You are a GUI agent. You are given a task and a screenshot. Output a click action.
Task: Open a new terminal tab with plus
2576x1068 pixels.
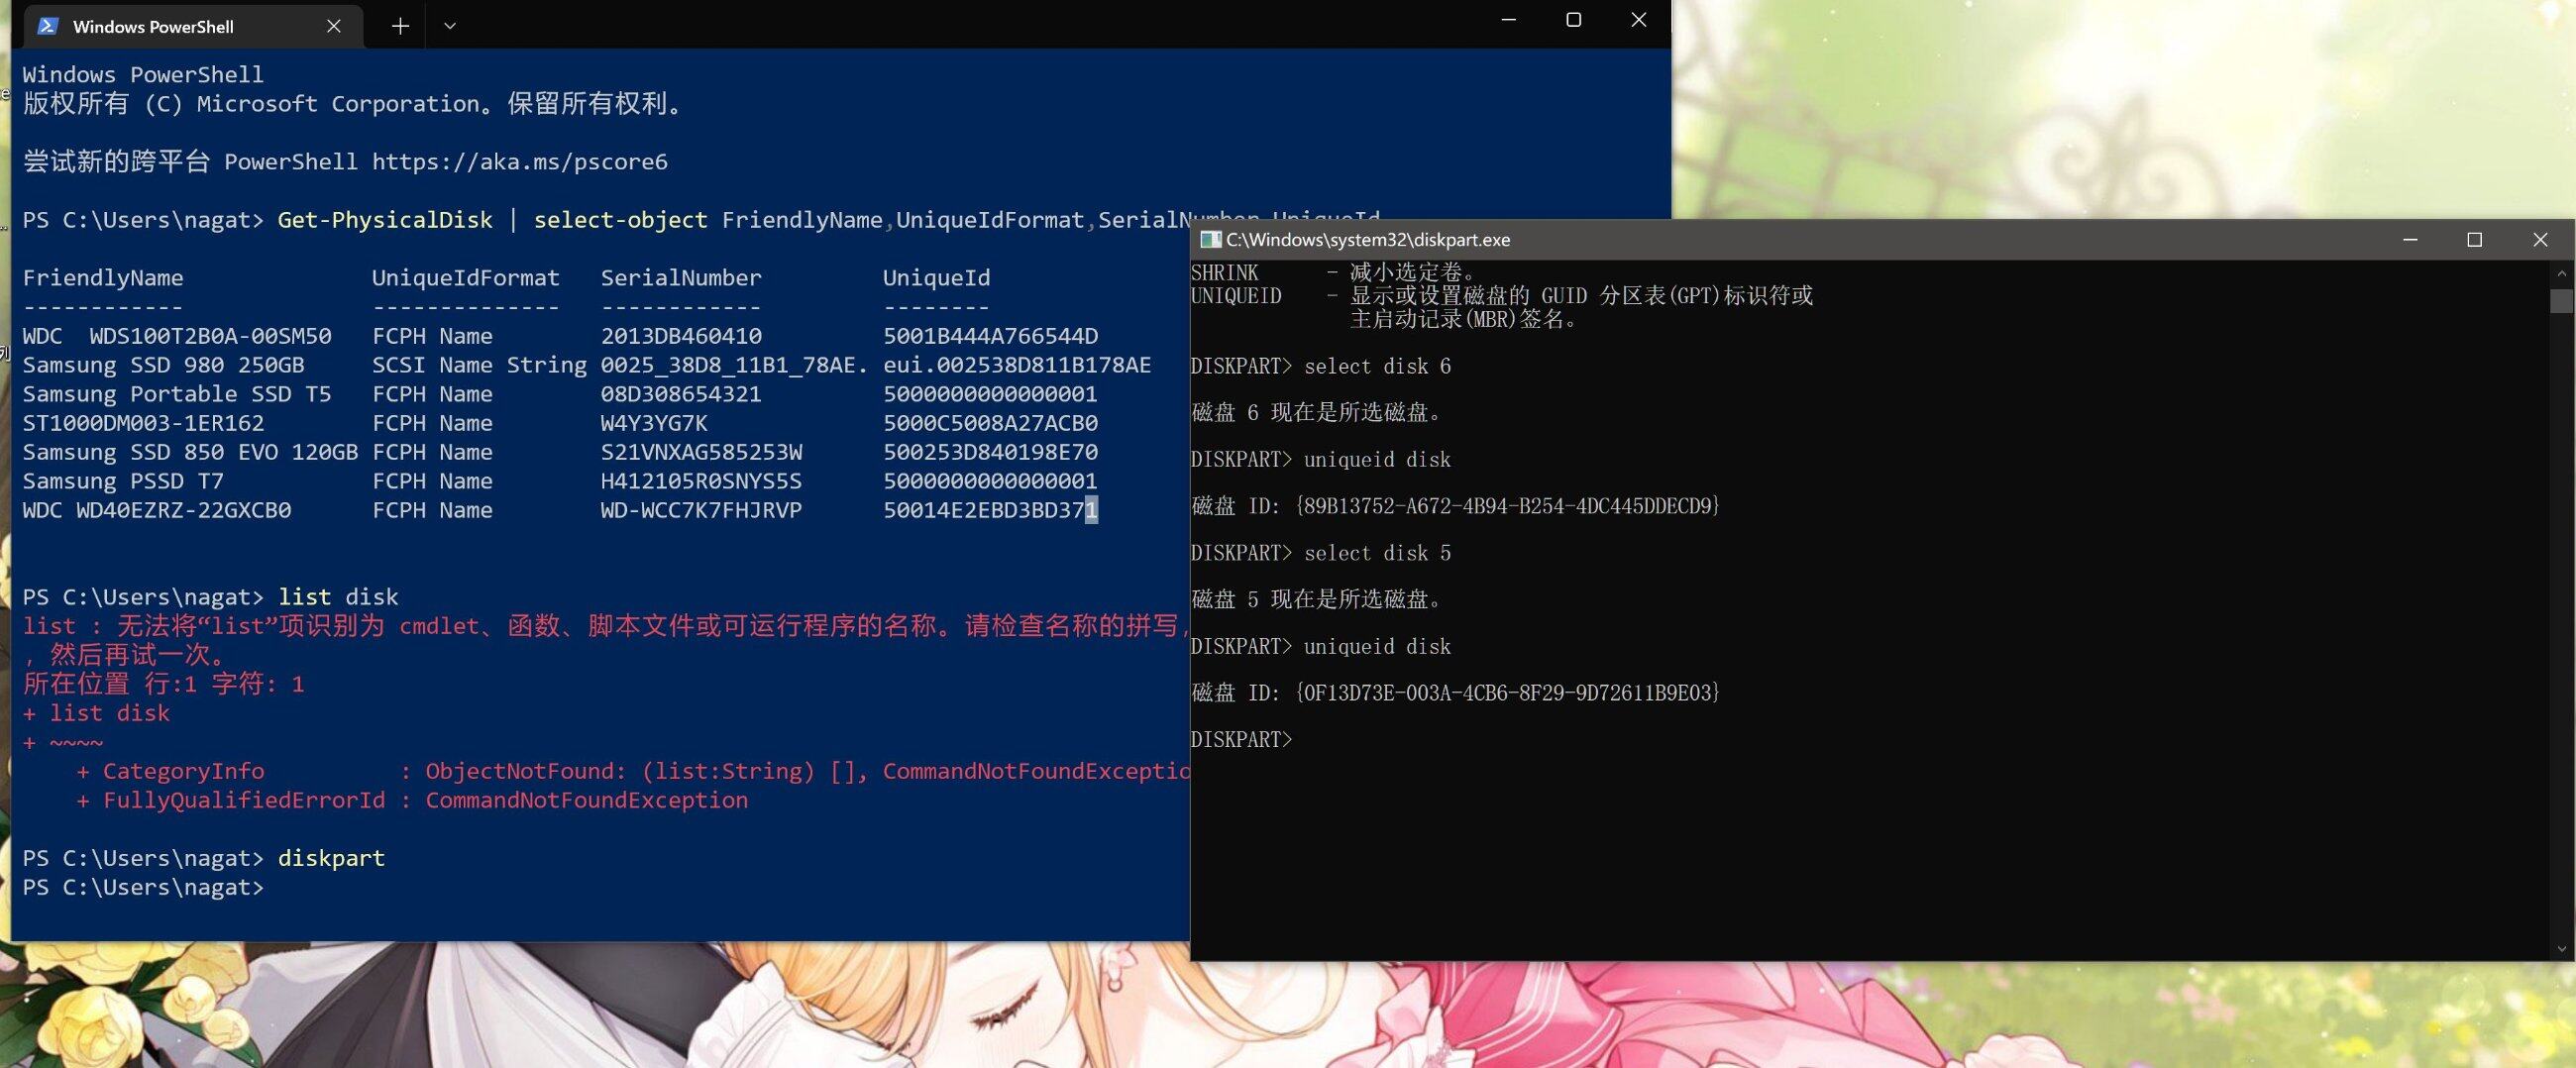400,26
